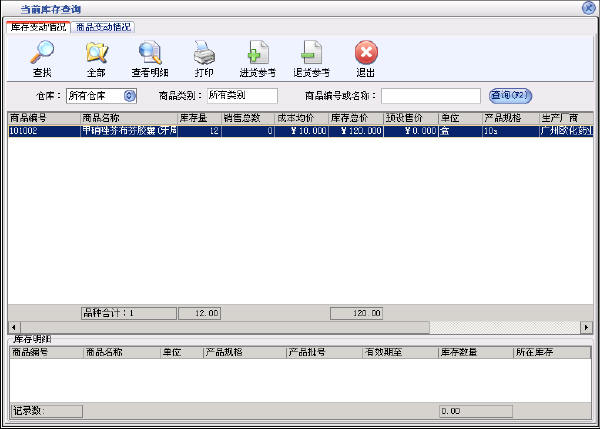This screenshot has width=600, height=429.
Task: Click the 商品类别 category field
Action: click(240, 96)
